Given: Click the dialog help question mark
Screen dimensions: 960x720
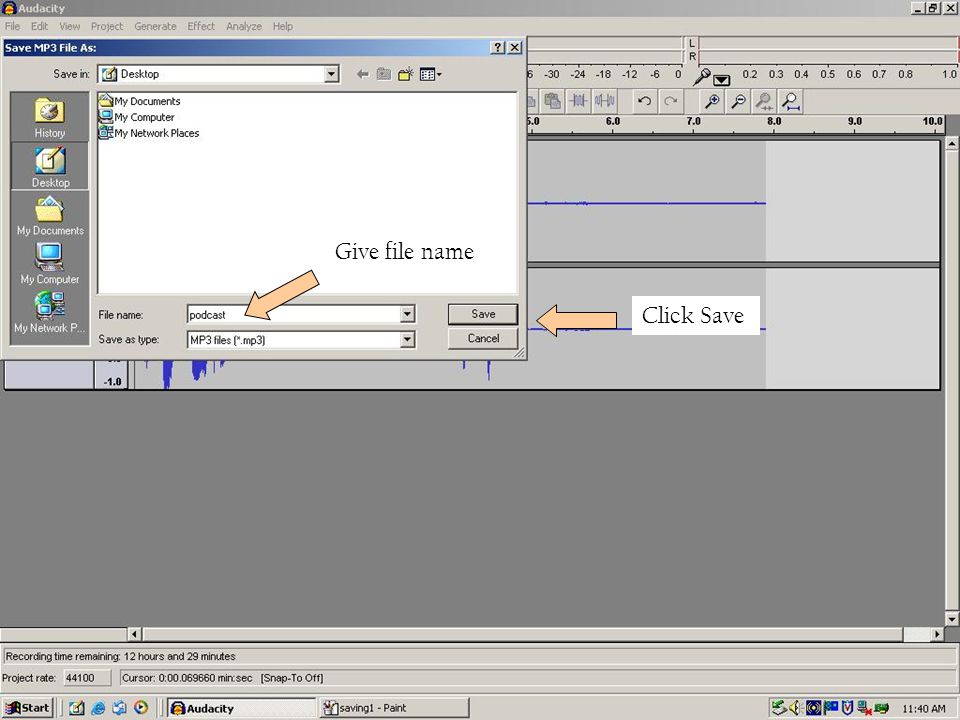Looking at the screenshot, I should [x=498, y=48].
